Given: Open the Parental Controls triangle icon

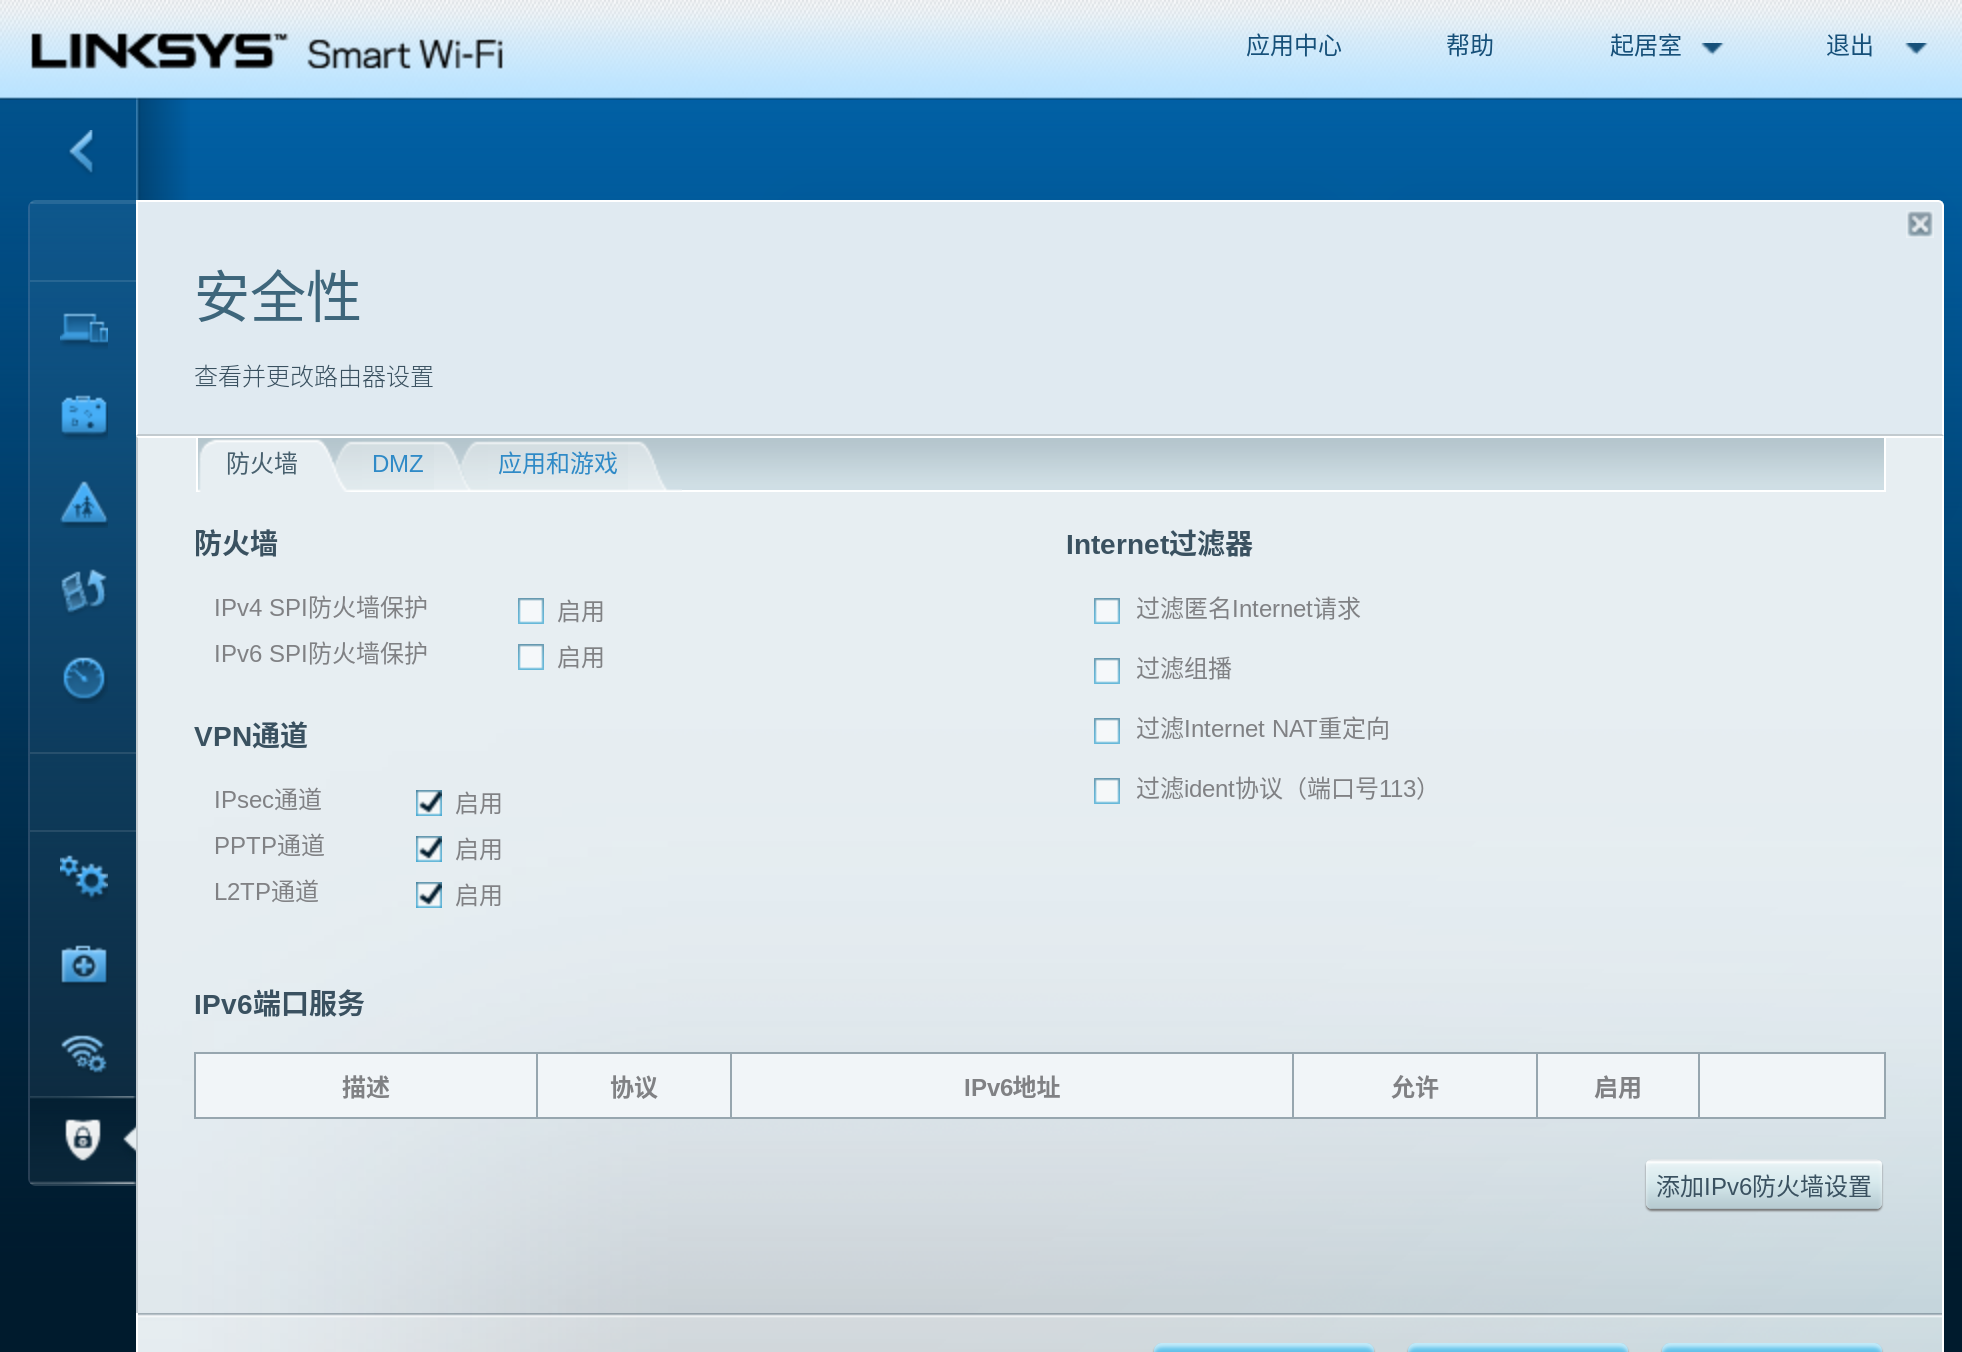Looking at the screenshot, I should pyautogui.click(x=84, y=503).
